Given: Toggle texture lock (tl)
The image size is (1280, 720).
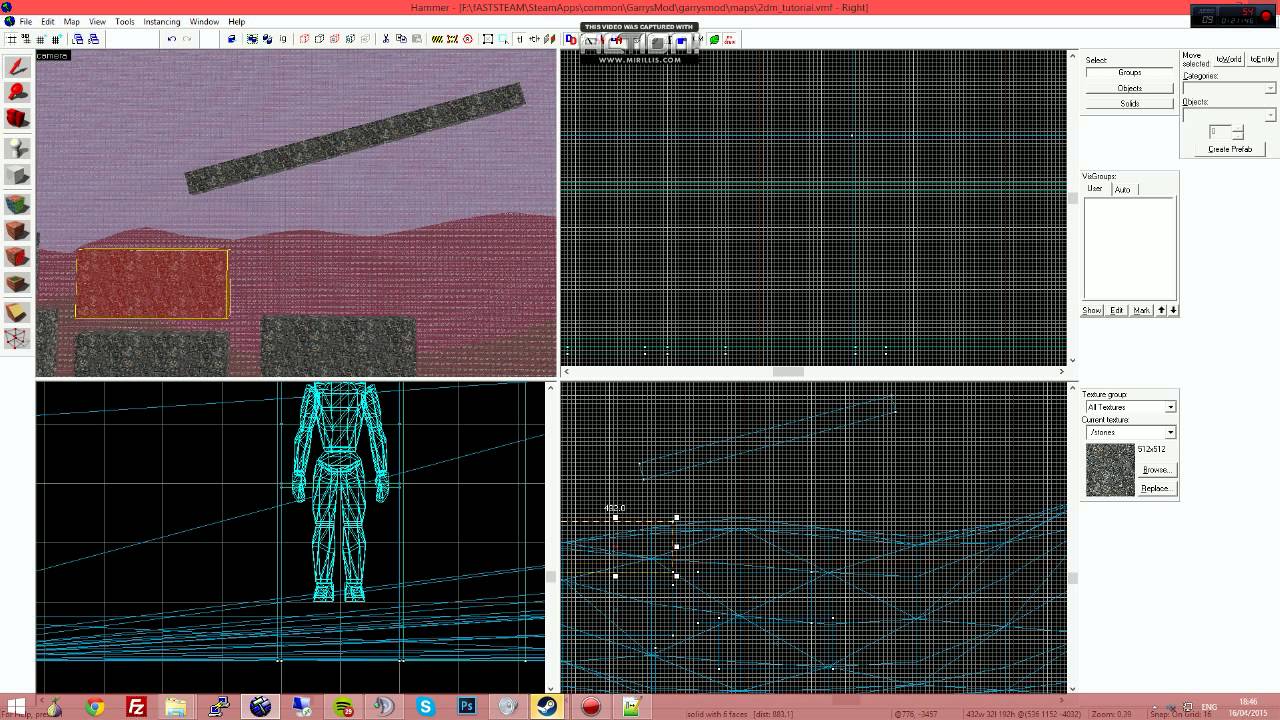Looking at the screenshot, I should pos(519,39).
